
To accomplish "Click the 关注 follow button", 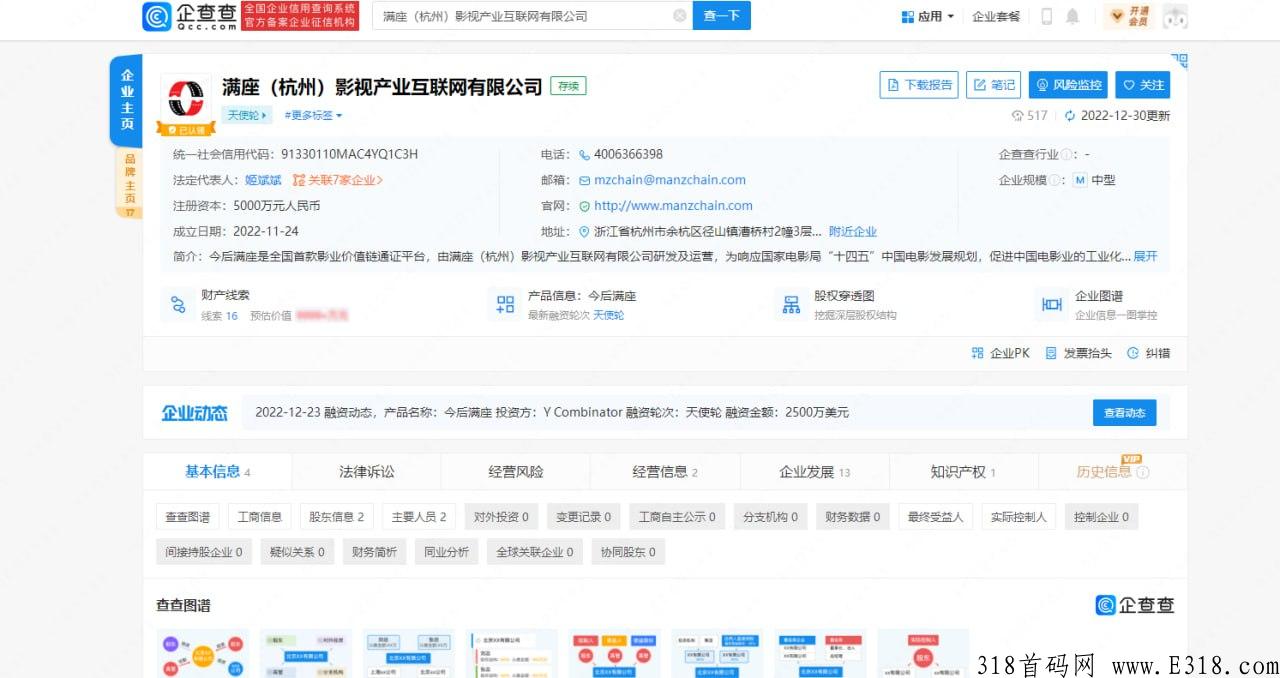I will [x=1142, y=85].
